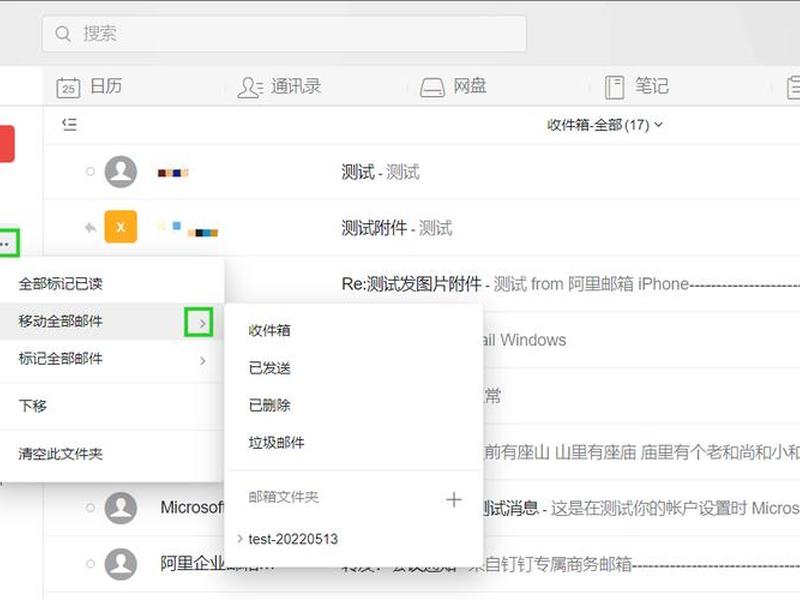Open the 收件箱-全部 (17) filter dropdown
Viewport: 800px width, 600px height.
pos(604,125)
